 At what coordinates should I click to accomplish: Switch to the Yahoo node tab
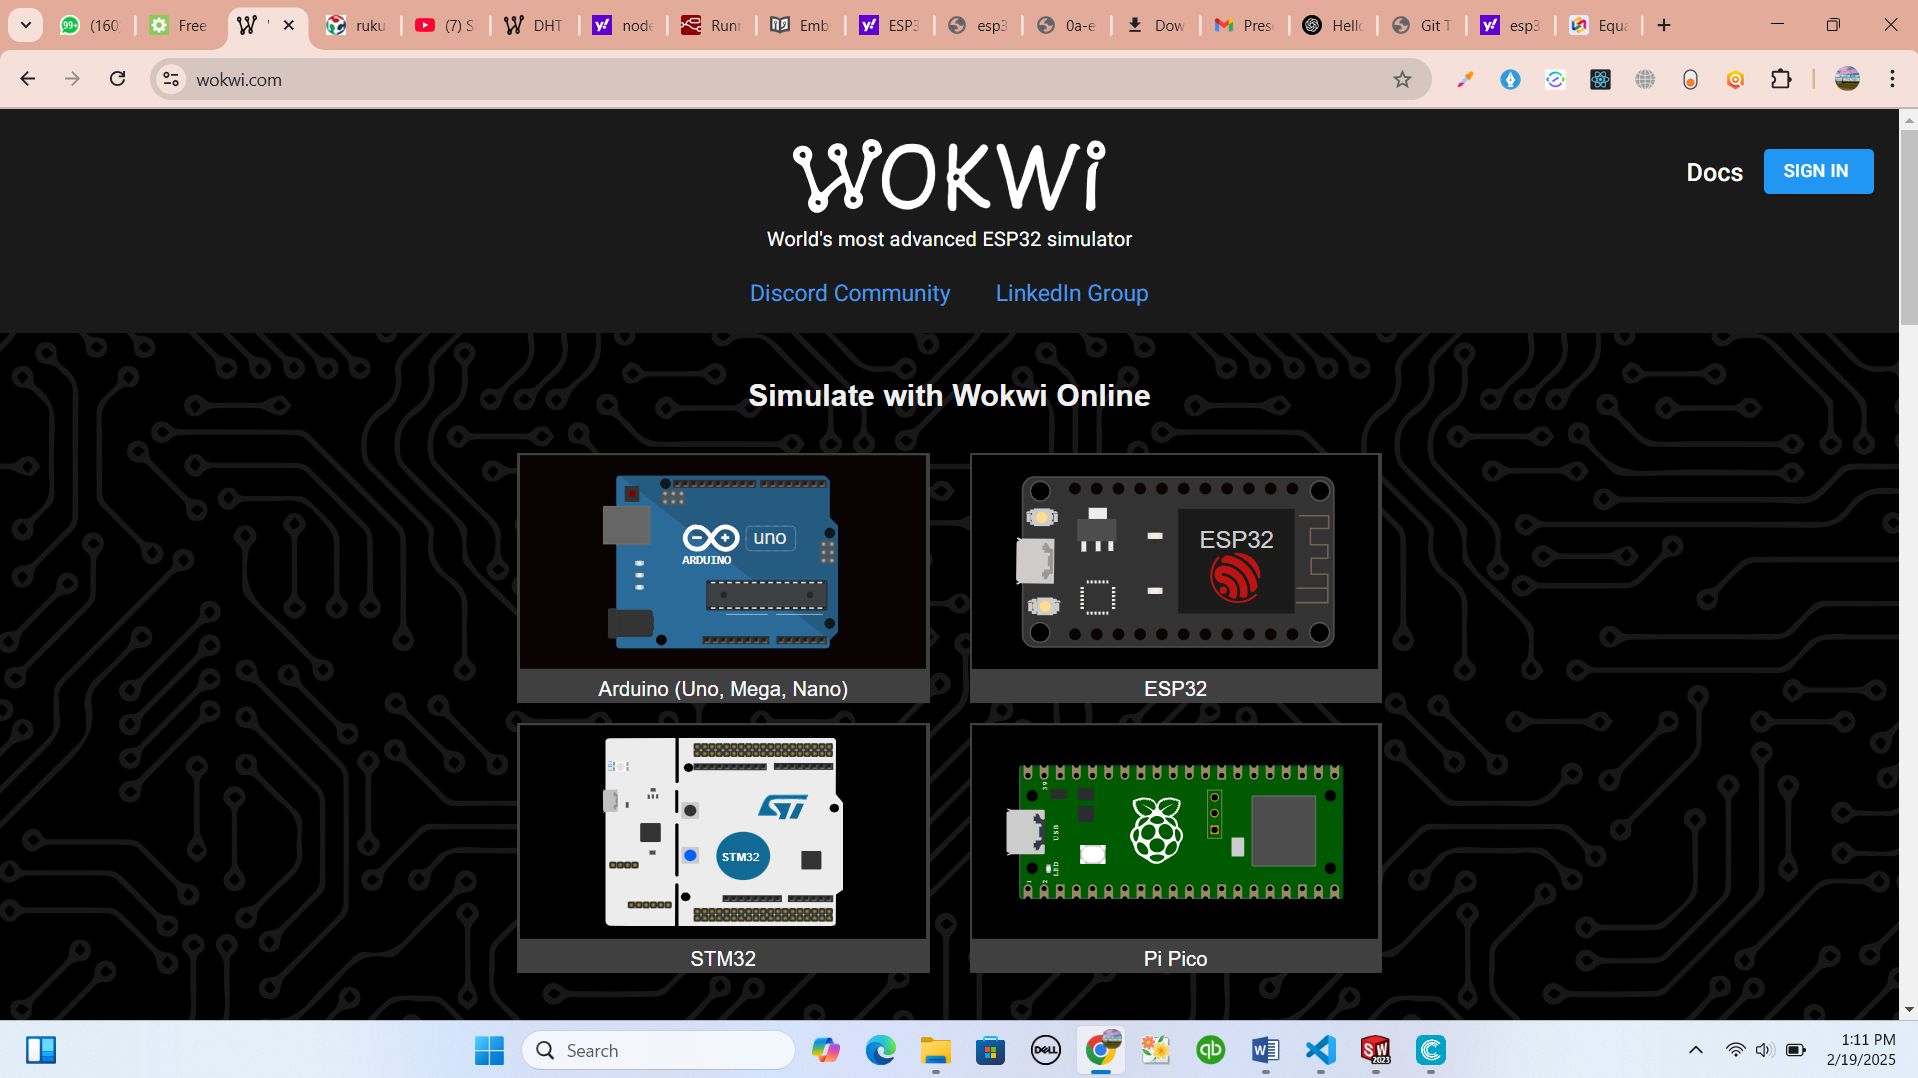[x=624, y=25]
